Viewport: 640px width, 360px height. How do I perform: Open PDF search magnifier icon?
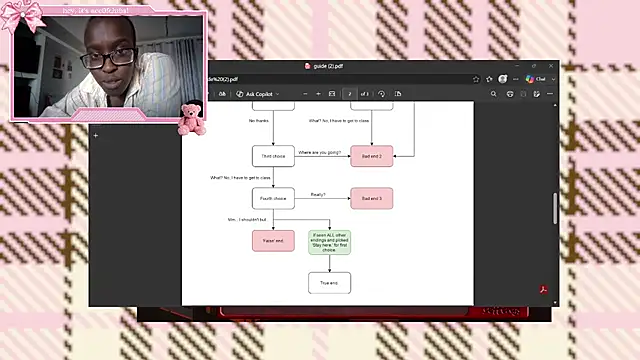tap(493, 94)
